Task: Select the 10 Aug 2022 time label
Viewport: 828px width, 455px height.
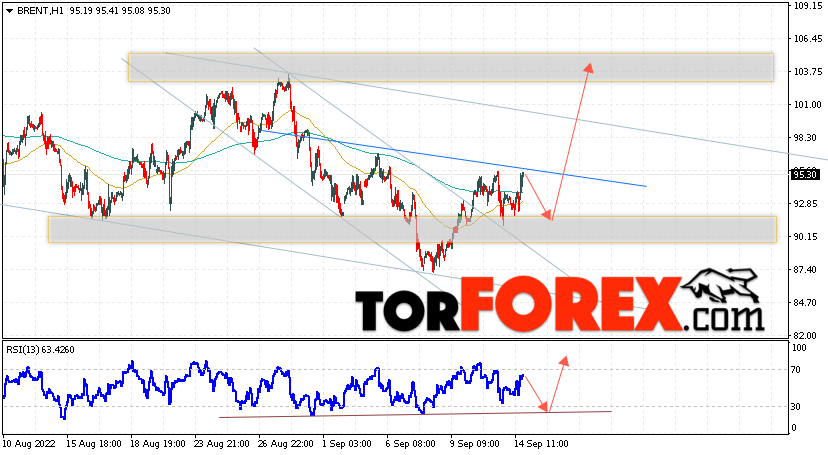Action: click(x=29, y=444)
